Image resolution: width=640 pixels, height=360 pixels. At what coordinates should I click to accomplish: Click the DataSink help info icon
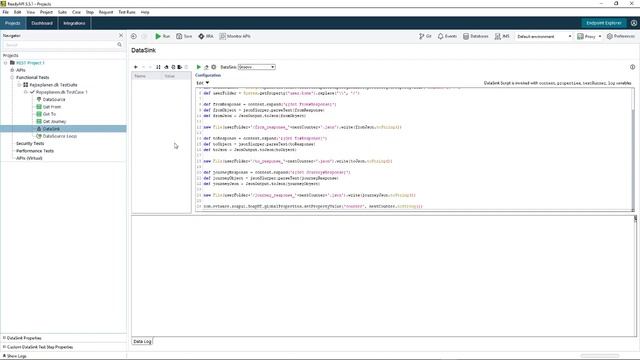coord(632,67)
